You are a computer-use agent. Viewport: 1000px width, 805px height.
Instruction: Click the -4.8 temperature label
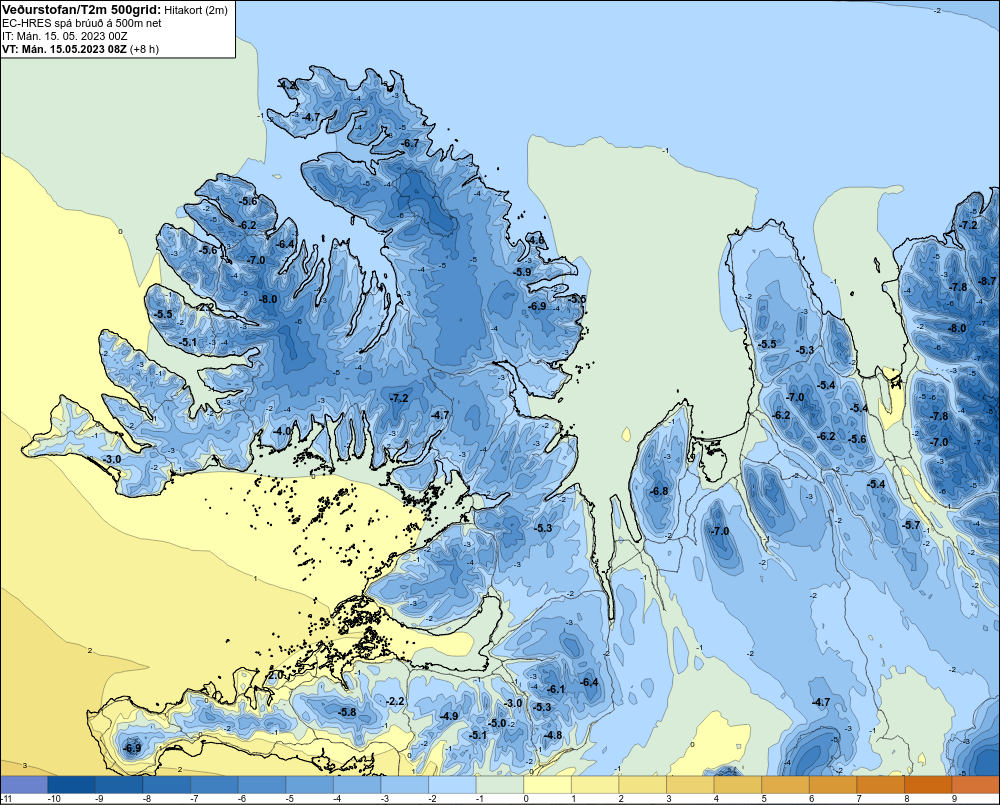point(554,734)
